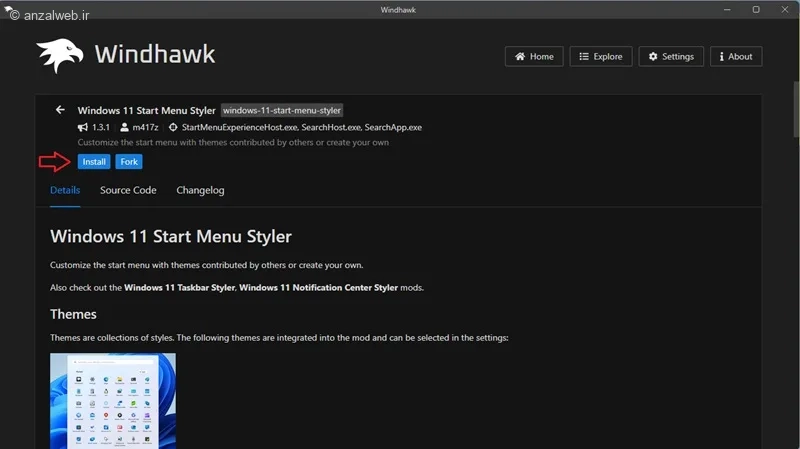Viewport: 800px width, 449px height.
Task: Click the m417z author name
Action: (147, 128)
